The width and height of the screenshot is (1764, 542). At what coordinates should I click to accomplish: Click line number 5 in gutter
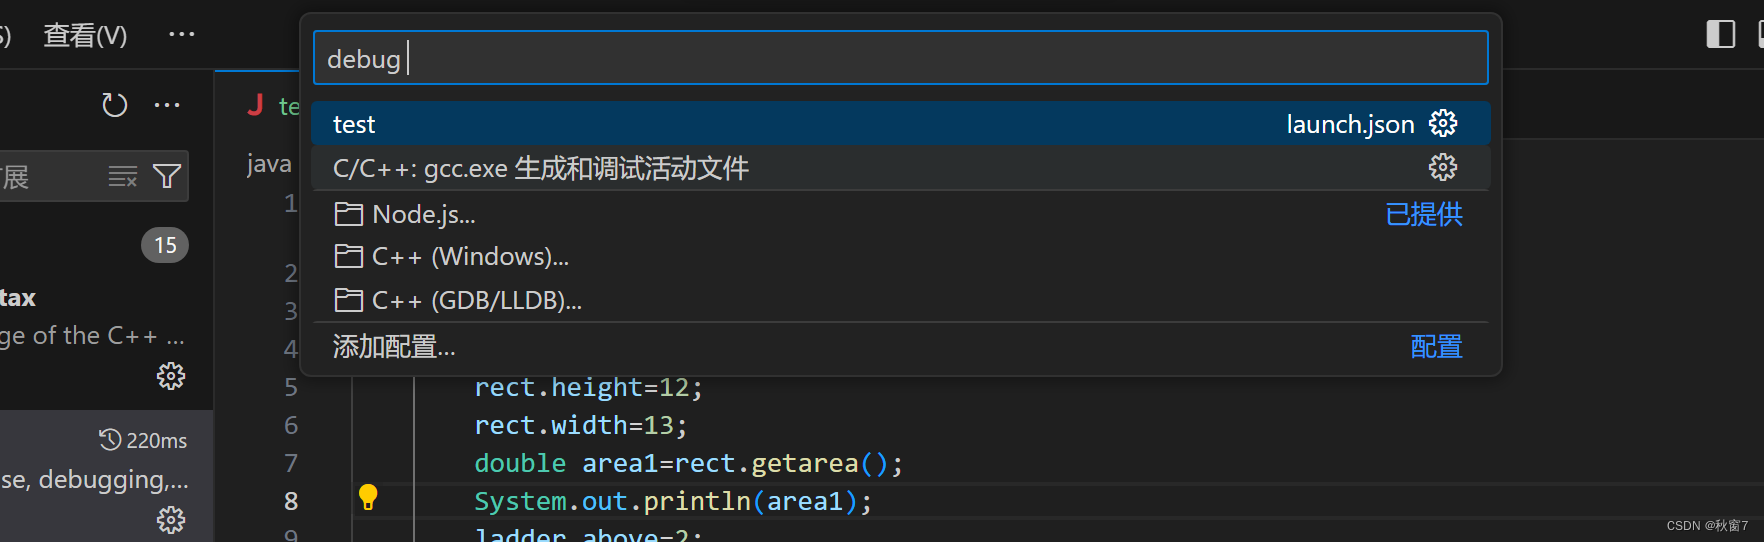pos(291,387)
